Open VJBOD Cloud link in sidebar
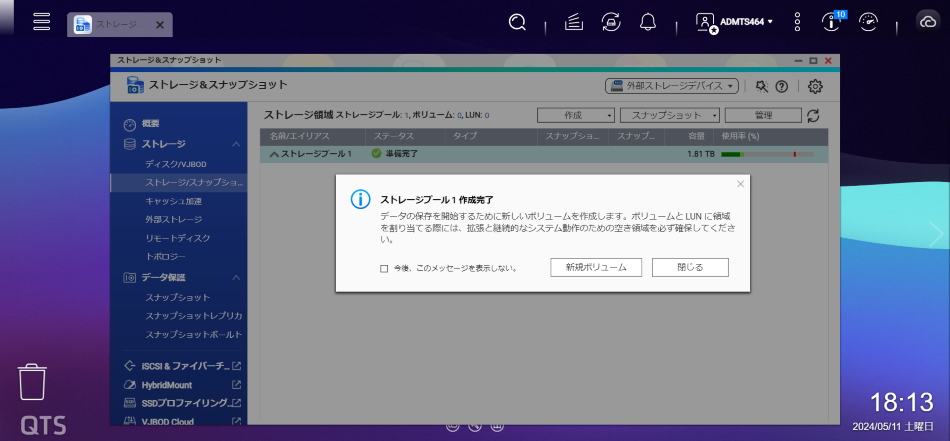The width and height of the screenshot is (950, 441). click(x=168, y=421)
